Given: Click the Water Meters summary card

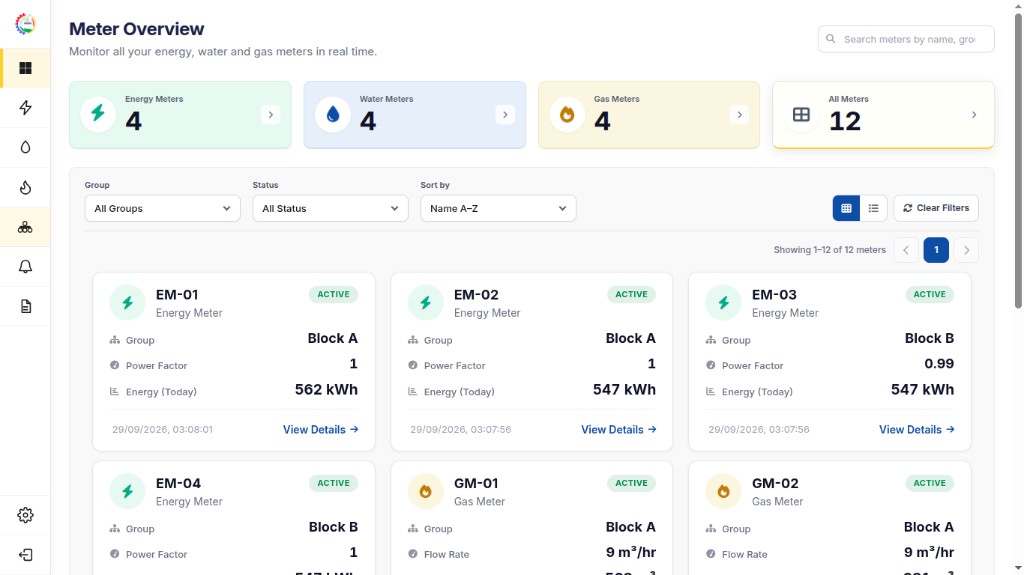Looking at the screenshot, I should tap(415, 115).
